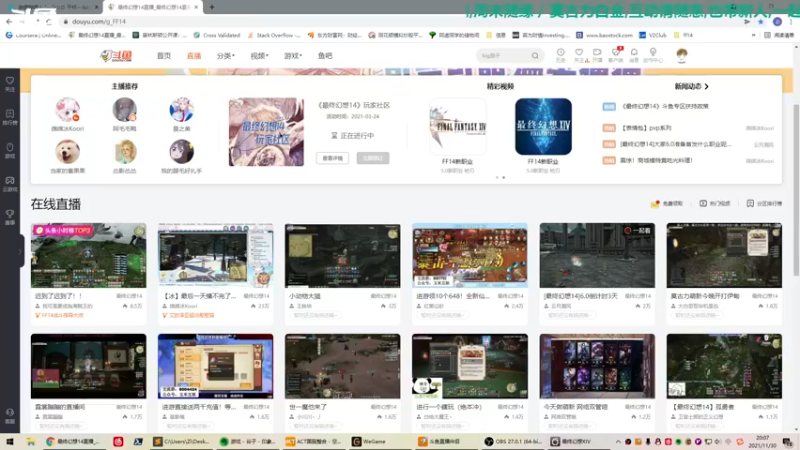Open the 云游戏 gamepad icon in left sidebar
Image resolution: width=800 pixels, height=450 pixels.
coord(10,184)
